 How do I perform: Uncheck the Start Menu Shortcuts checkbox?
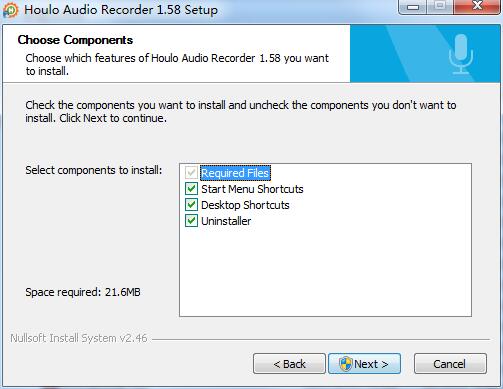(x=191, y=189)
